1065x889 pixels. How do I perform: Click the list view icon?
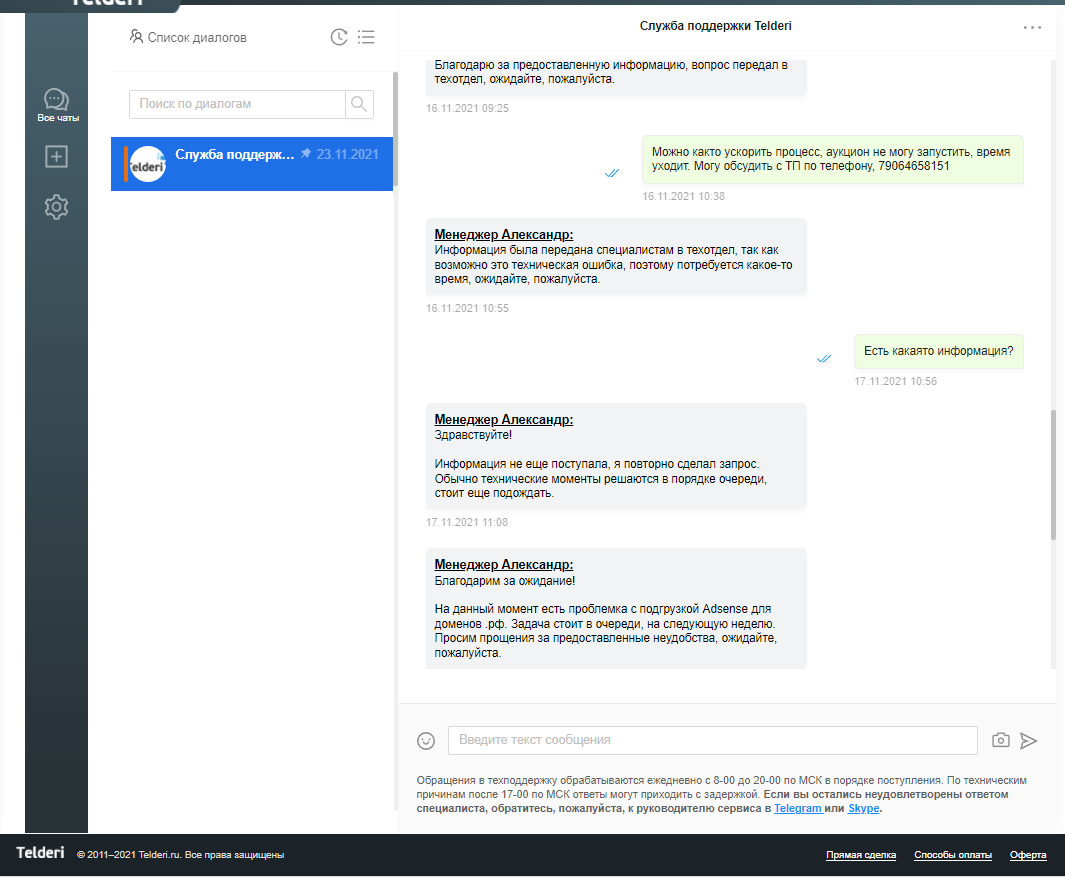coord(366,37)
